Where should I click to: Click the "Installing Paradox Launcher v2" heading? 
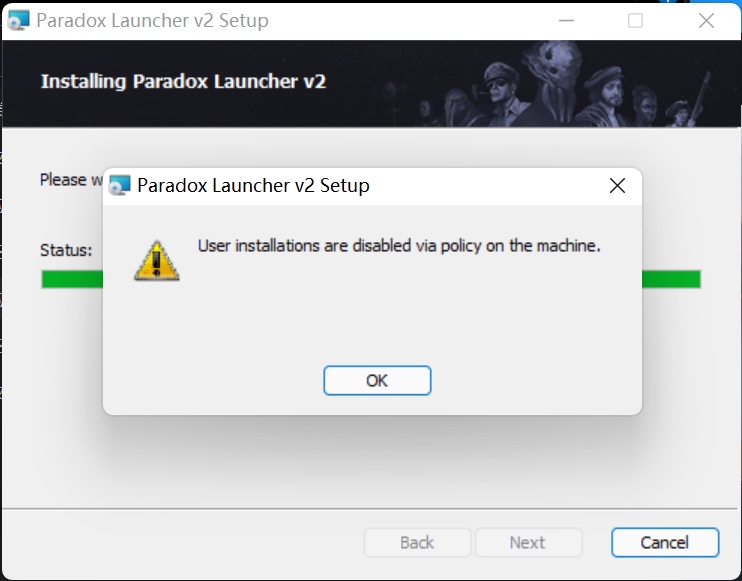click(184, 81)
